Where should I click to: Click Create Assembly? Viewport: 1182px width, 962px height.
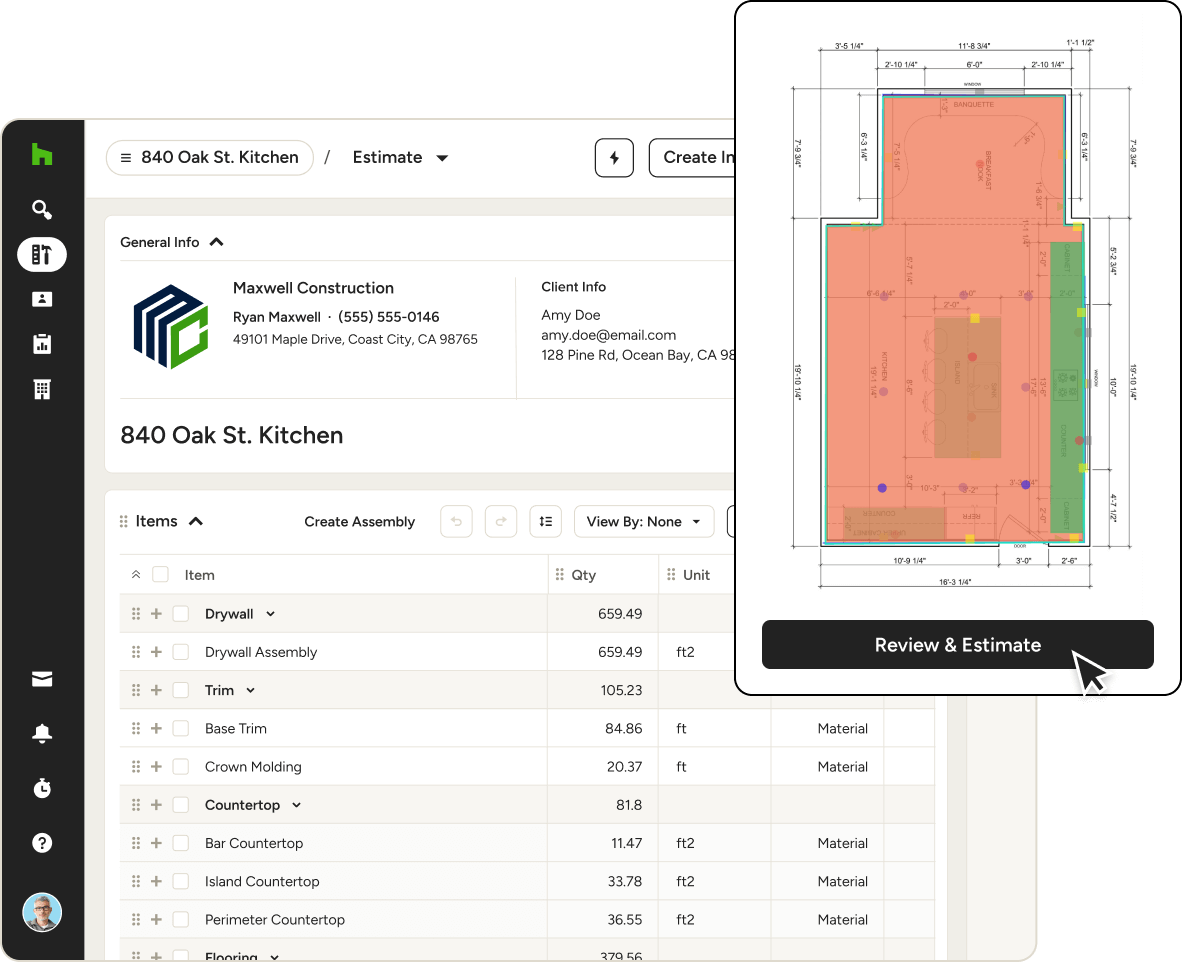(x=359, y=521)
